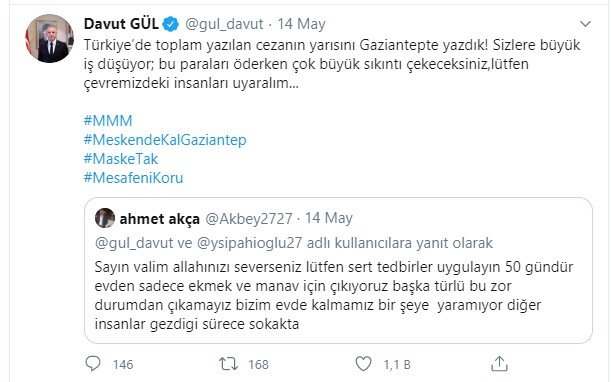Visit the @Akbey2727 handle

click(x=249, y=219)
